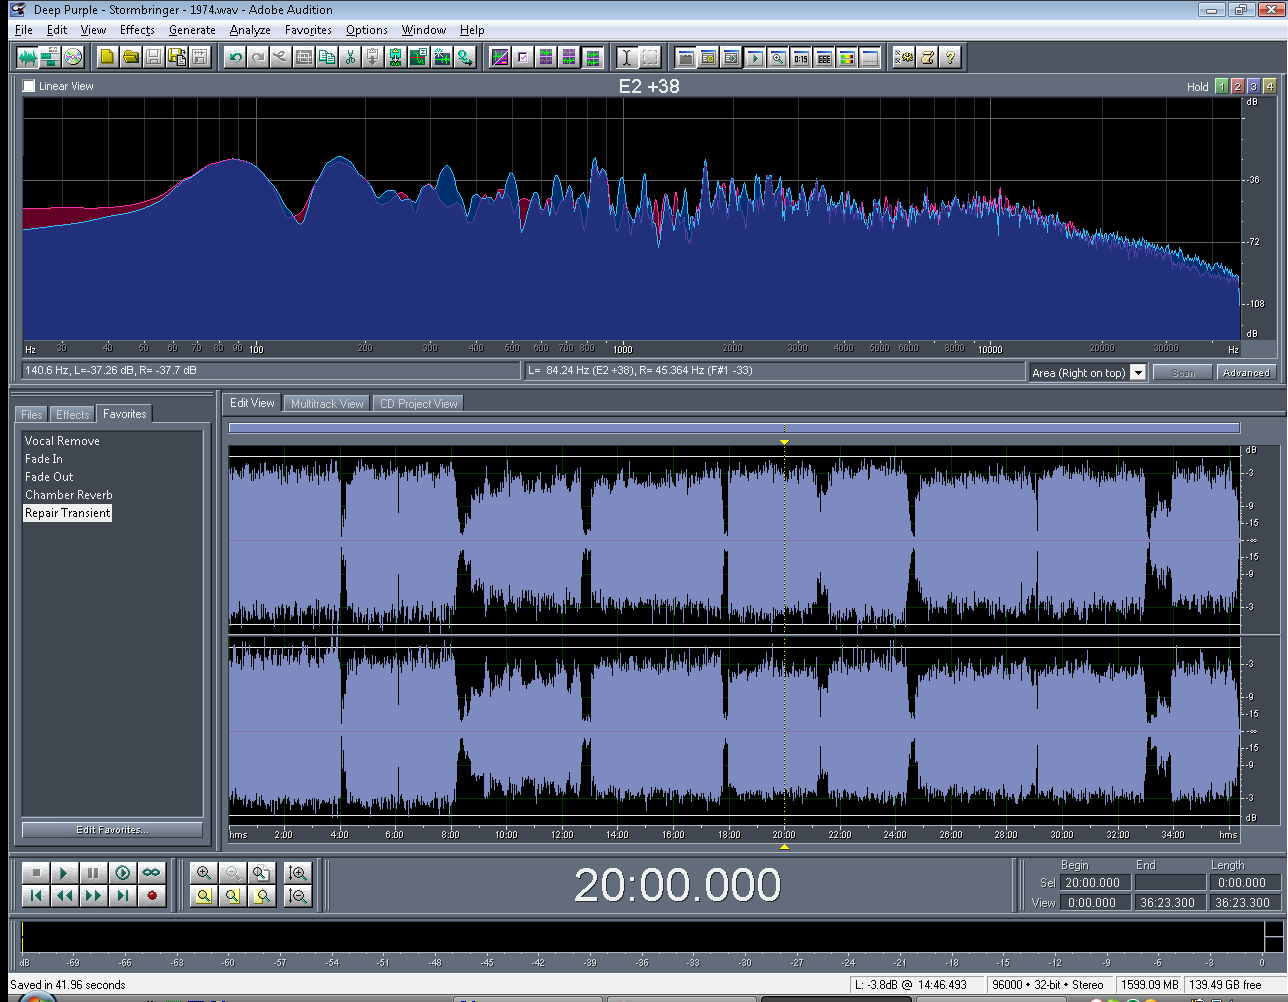Viewport: 1288px width, 1002px height.
Task: Click the Advanced button
Action: 1246,373
